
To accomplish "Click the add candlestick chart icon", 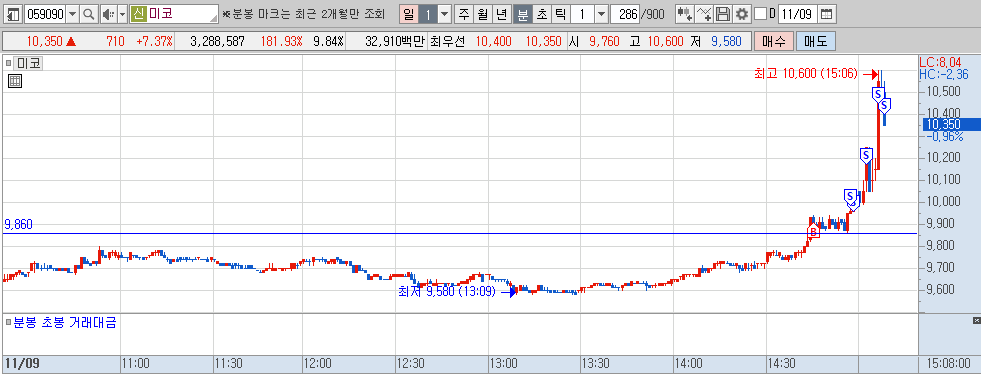I will (x=685, y=14).
